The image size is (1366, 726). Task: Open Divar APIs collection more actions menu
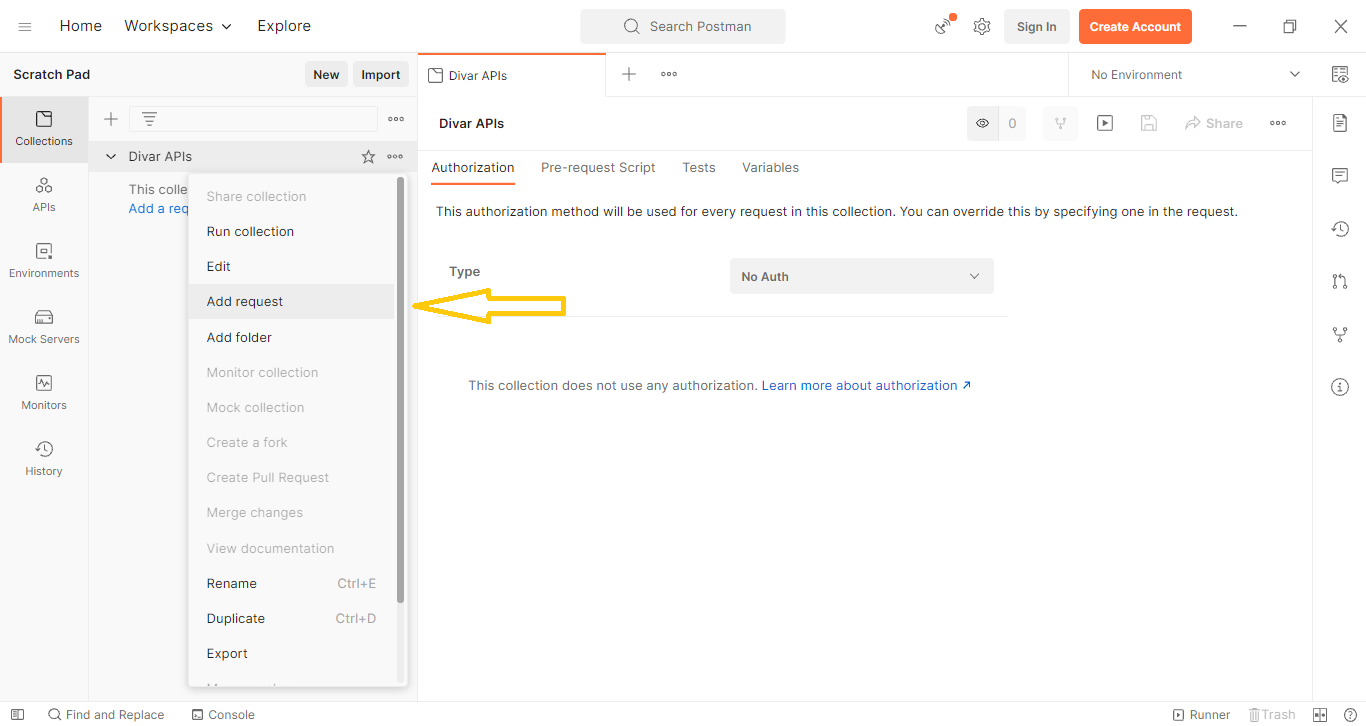click(x=395, y=156)
